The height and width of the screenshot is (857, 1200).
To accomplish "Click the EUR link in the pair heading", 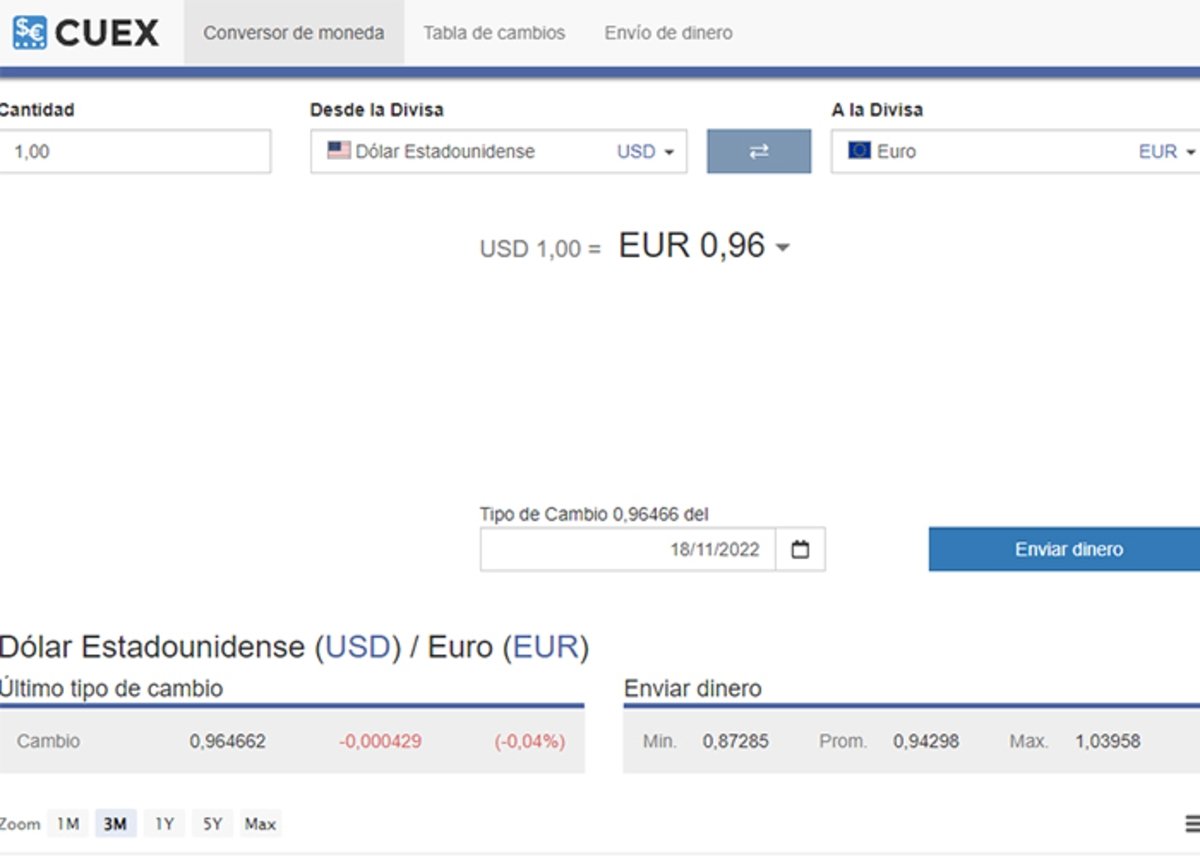I will [x=546, y=647].
